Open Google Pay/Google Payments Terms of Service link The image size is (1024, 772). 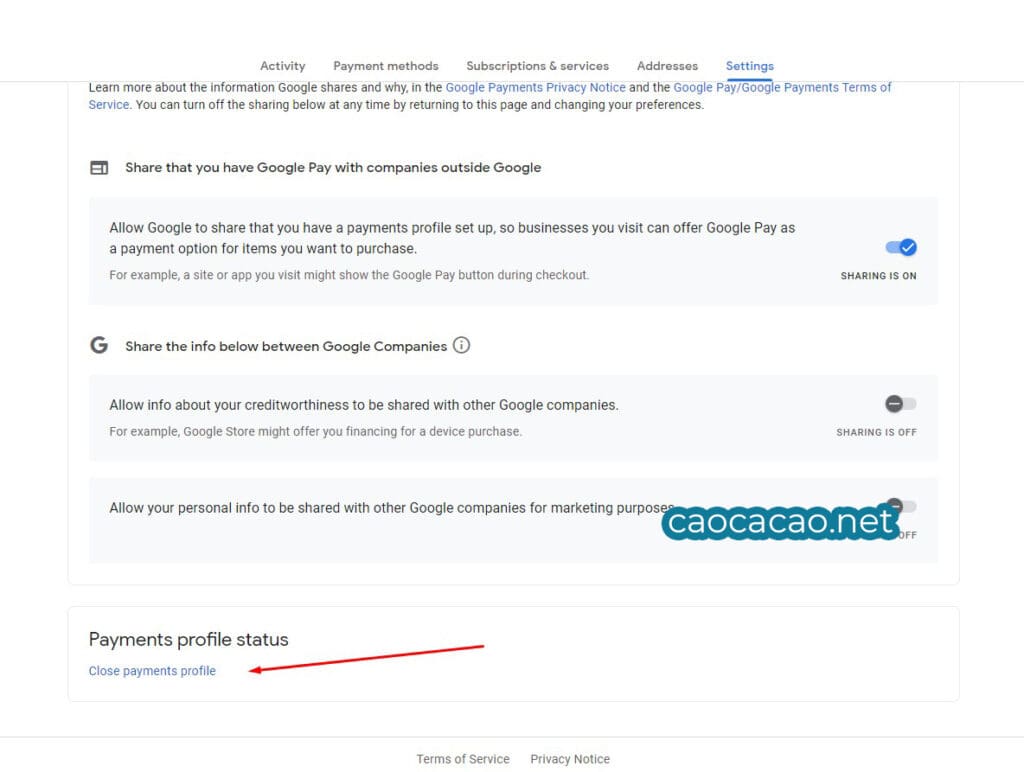(x=782, y=88)
